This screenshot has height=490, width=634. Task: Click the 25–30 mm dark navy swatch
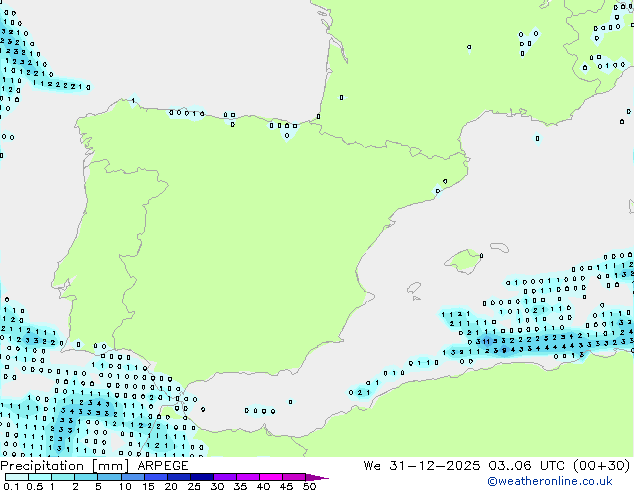202,477
